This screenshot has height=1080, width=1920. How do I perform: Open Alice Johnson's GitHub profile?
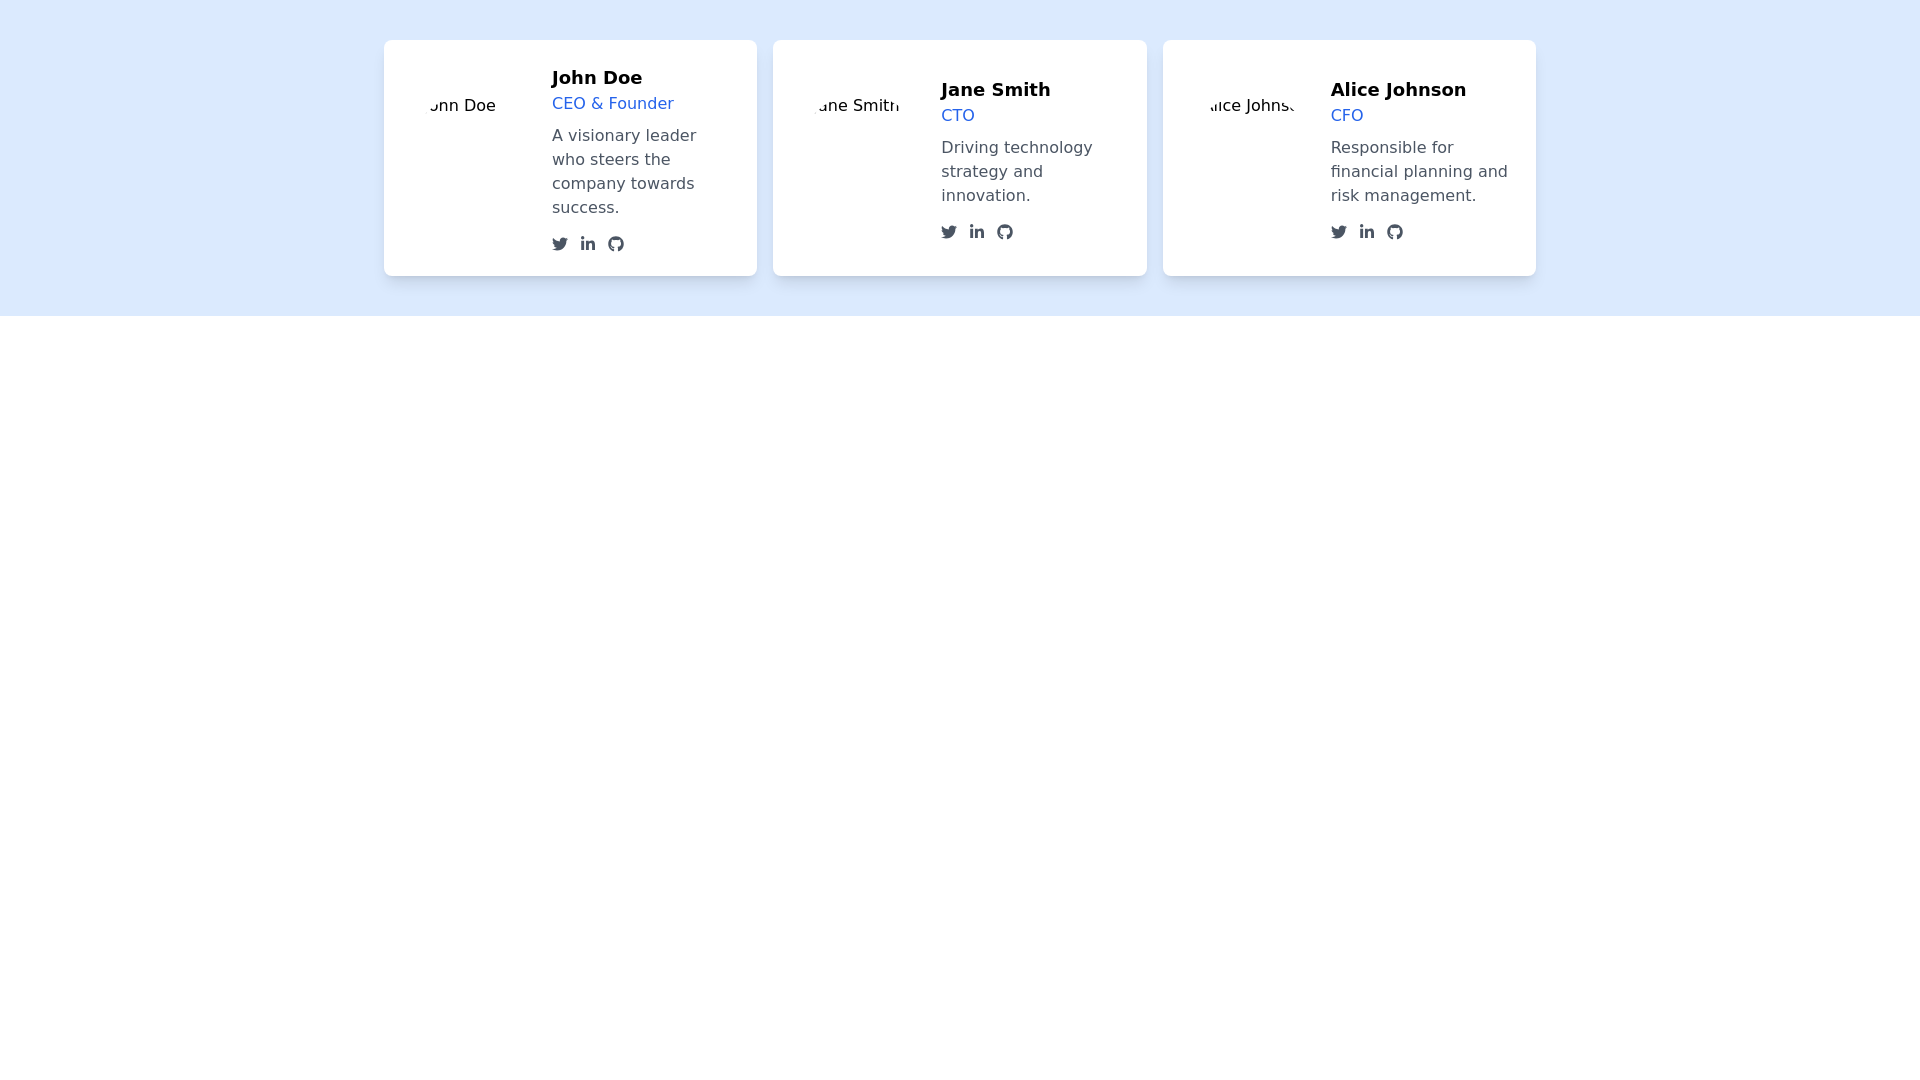coord(1395,231)
